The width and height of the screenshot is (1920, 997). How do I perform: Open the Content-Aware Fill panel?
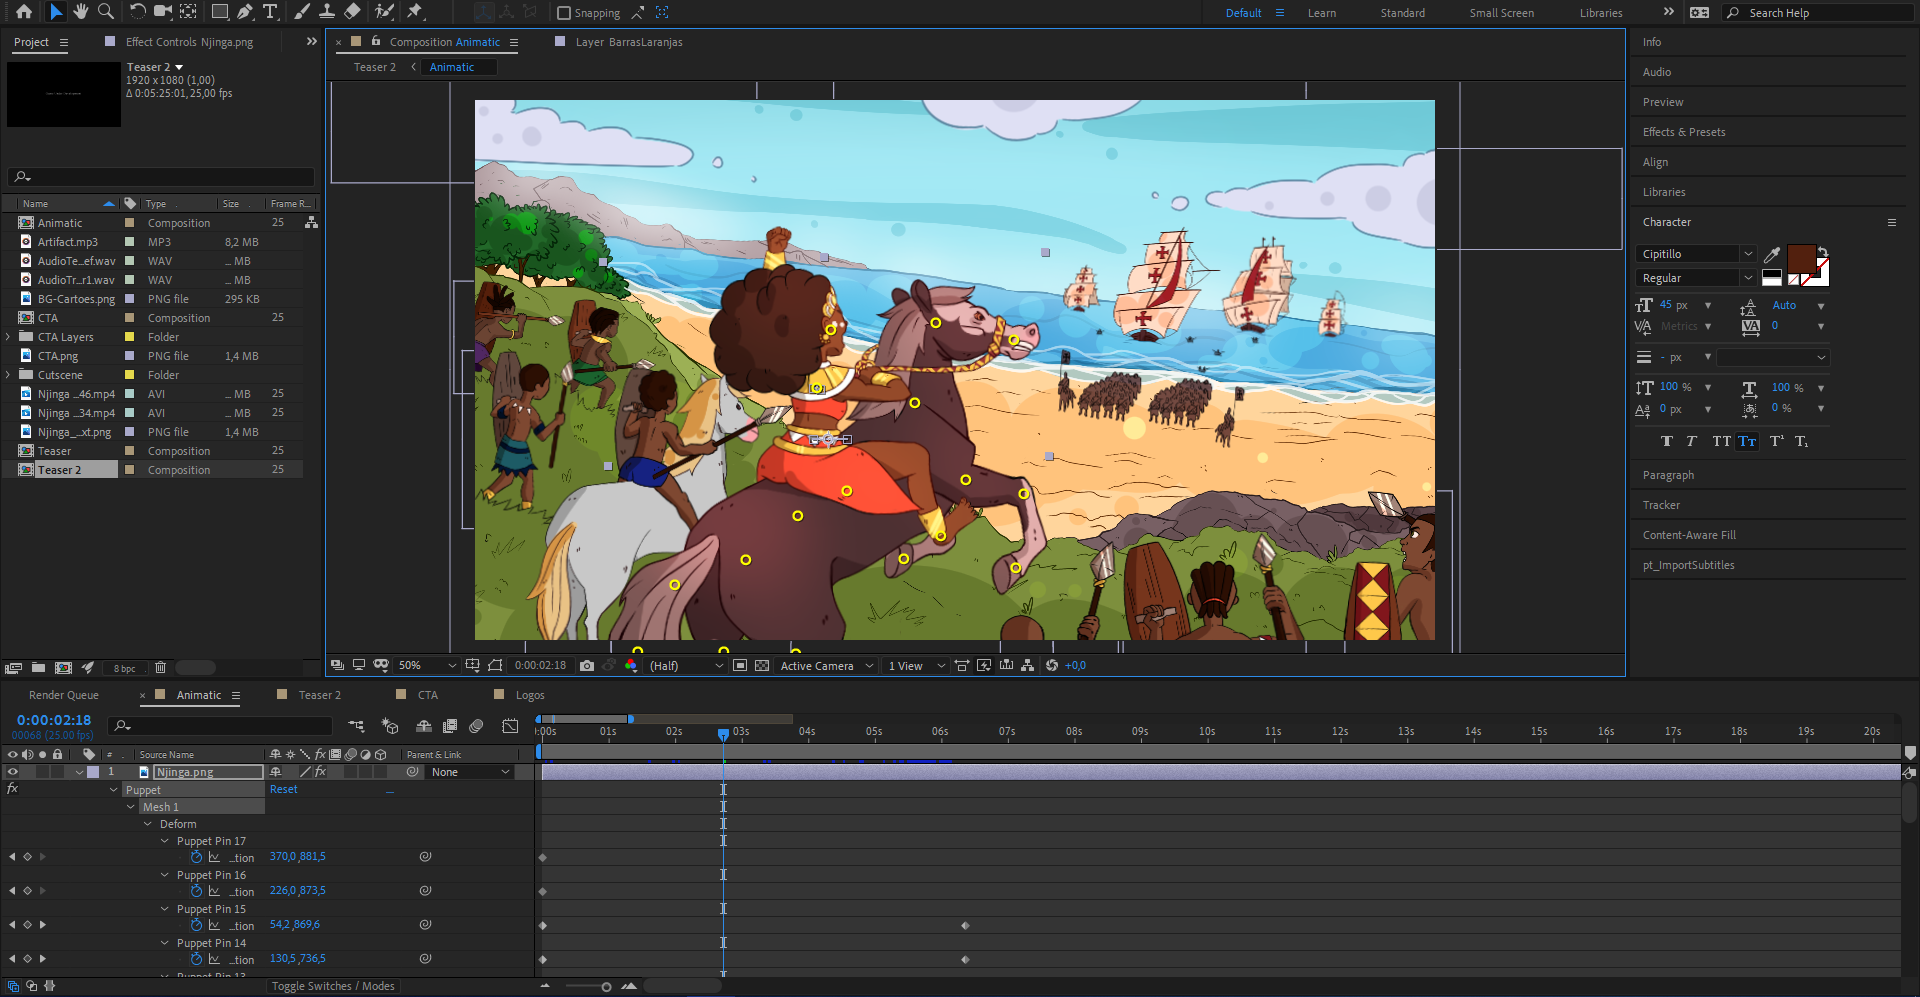point(1689,535)
